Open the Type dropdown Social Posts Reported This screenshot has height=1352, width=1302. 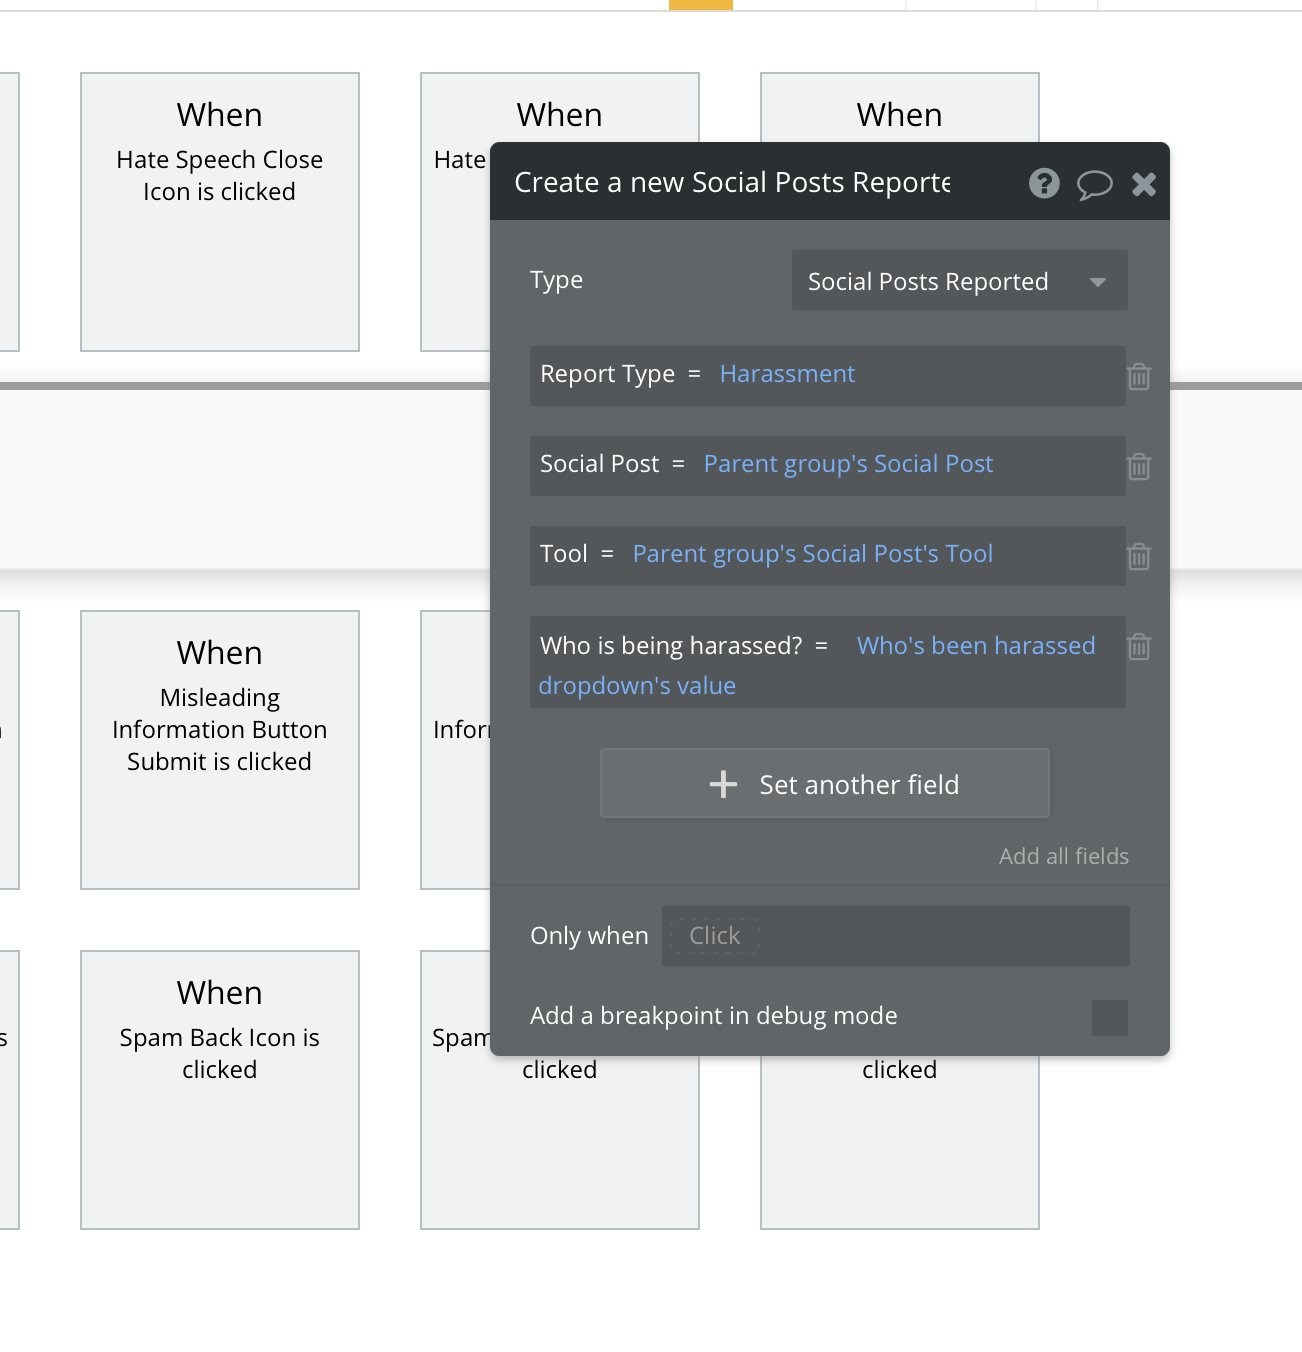959,281
